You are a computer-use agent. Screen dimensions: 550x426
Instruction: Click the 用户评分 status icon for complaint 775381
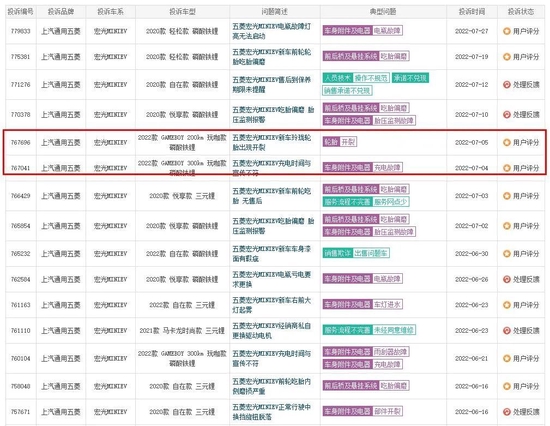click(507, 56)
